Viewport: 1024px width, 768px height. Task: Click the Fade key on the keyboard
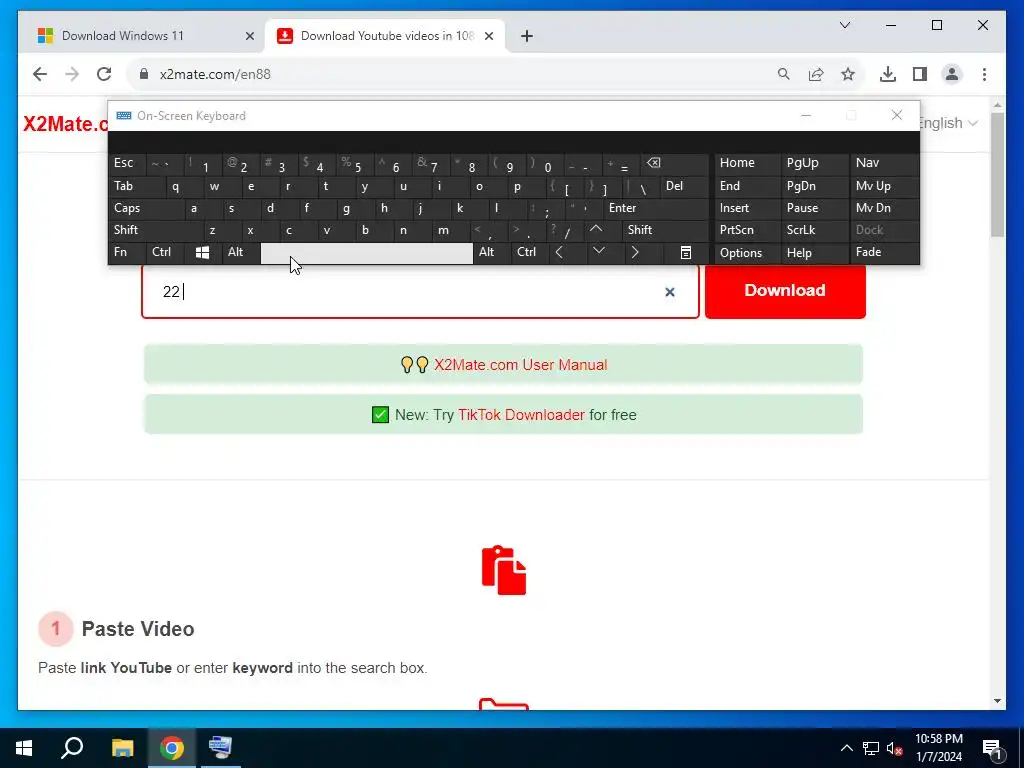pyautogui.click(x=884, y=253)
